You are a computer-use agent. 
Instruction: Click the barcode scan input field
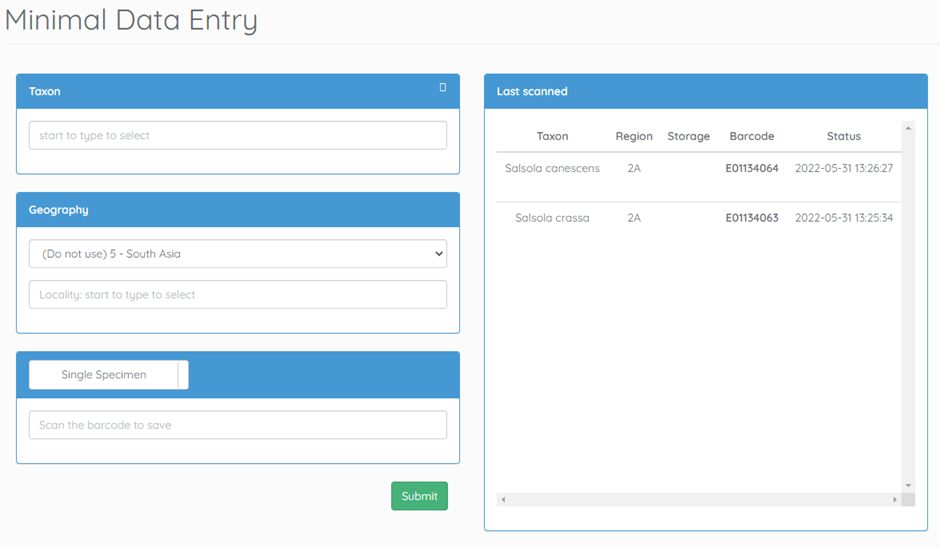(x=238, y=424)
